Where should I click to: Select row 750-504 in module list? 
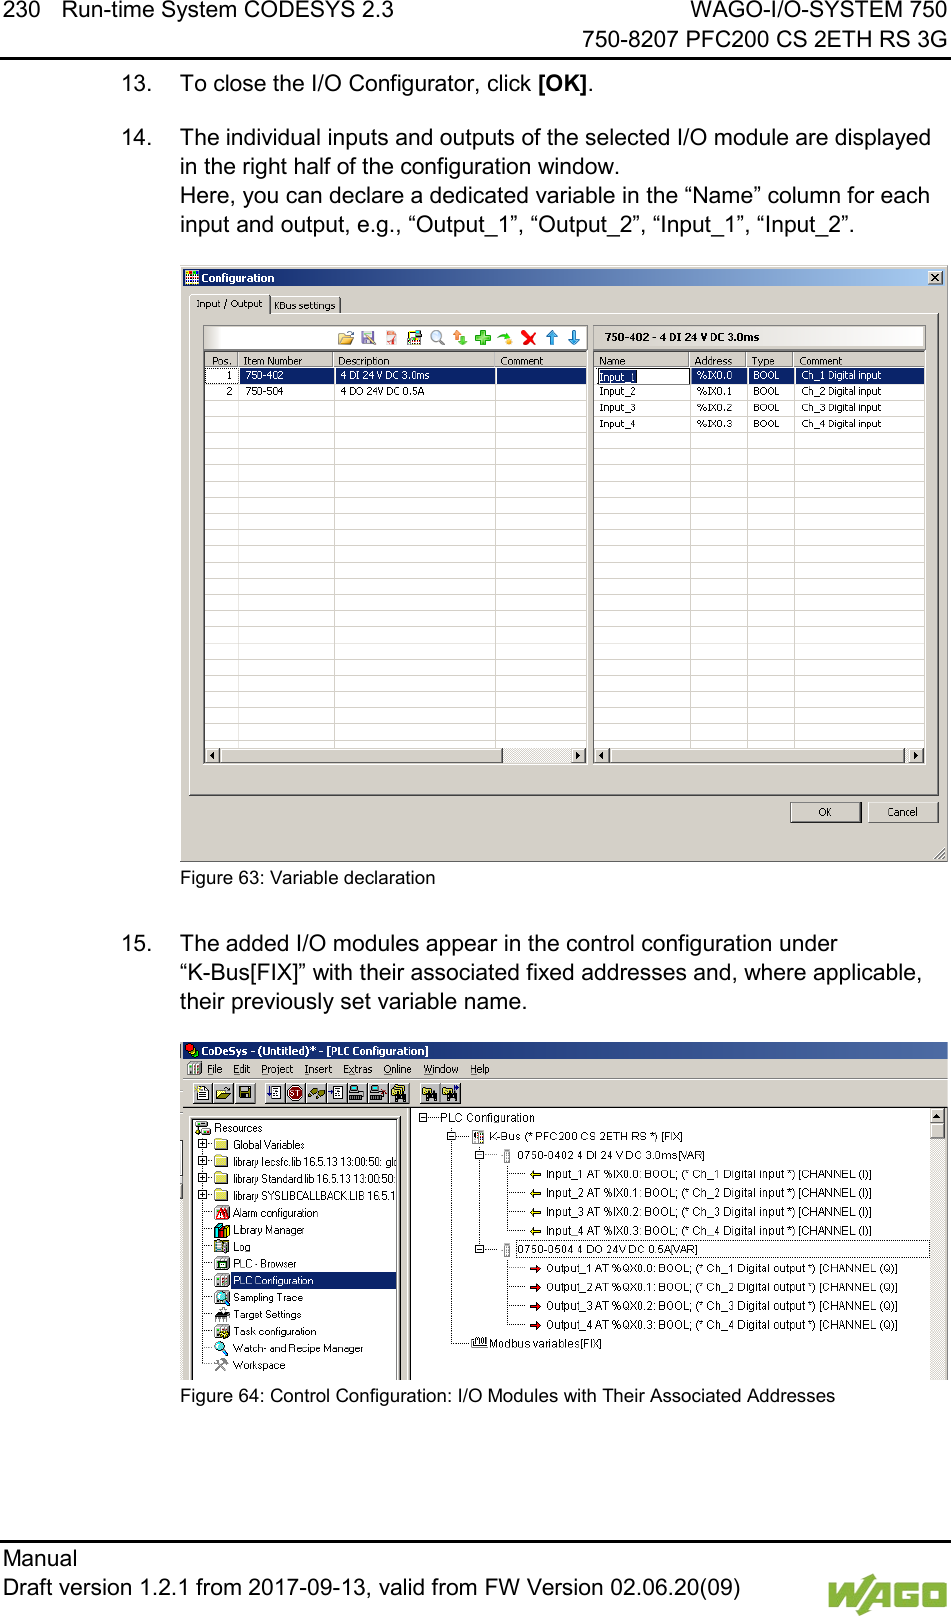click(x=395, y=391)
